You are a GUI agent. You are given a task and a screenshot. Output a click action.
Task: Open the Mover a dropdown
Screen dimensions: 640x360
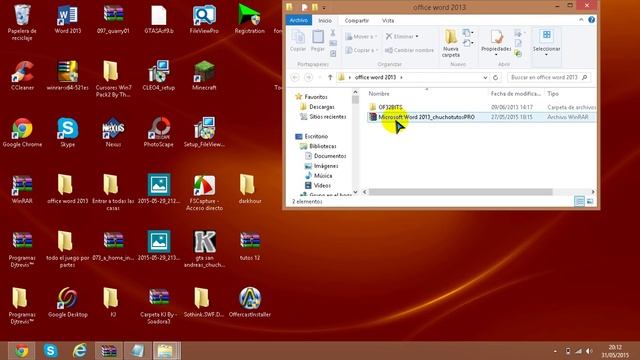click(x=362, y=37)
